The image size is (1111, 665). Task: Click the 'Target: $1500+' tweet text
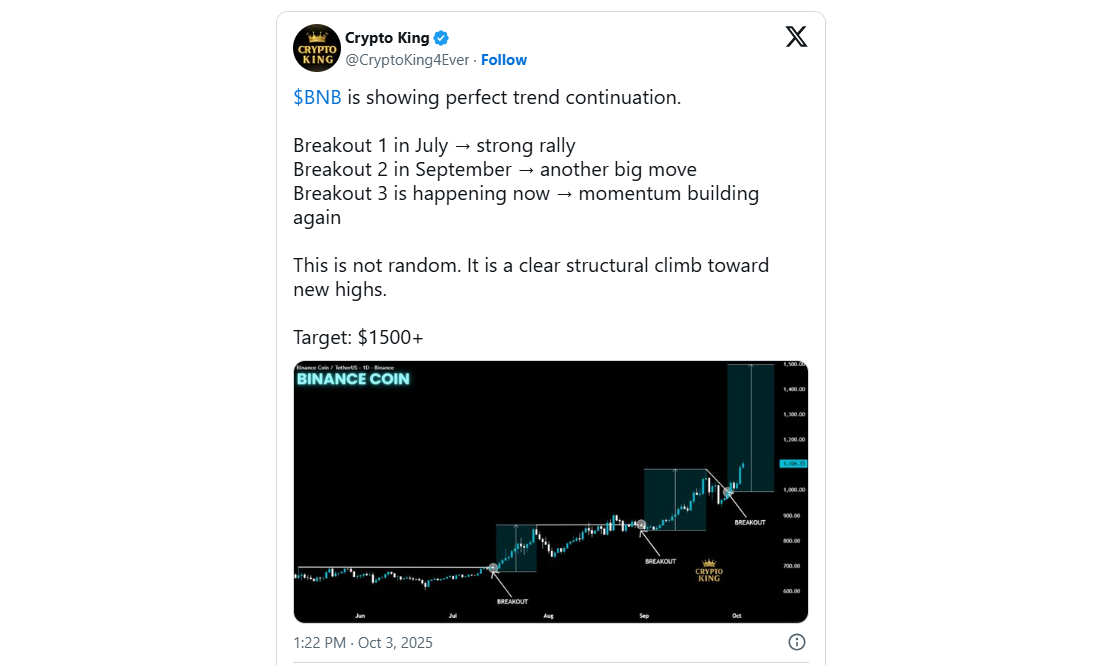click(x=358, y=338)
